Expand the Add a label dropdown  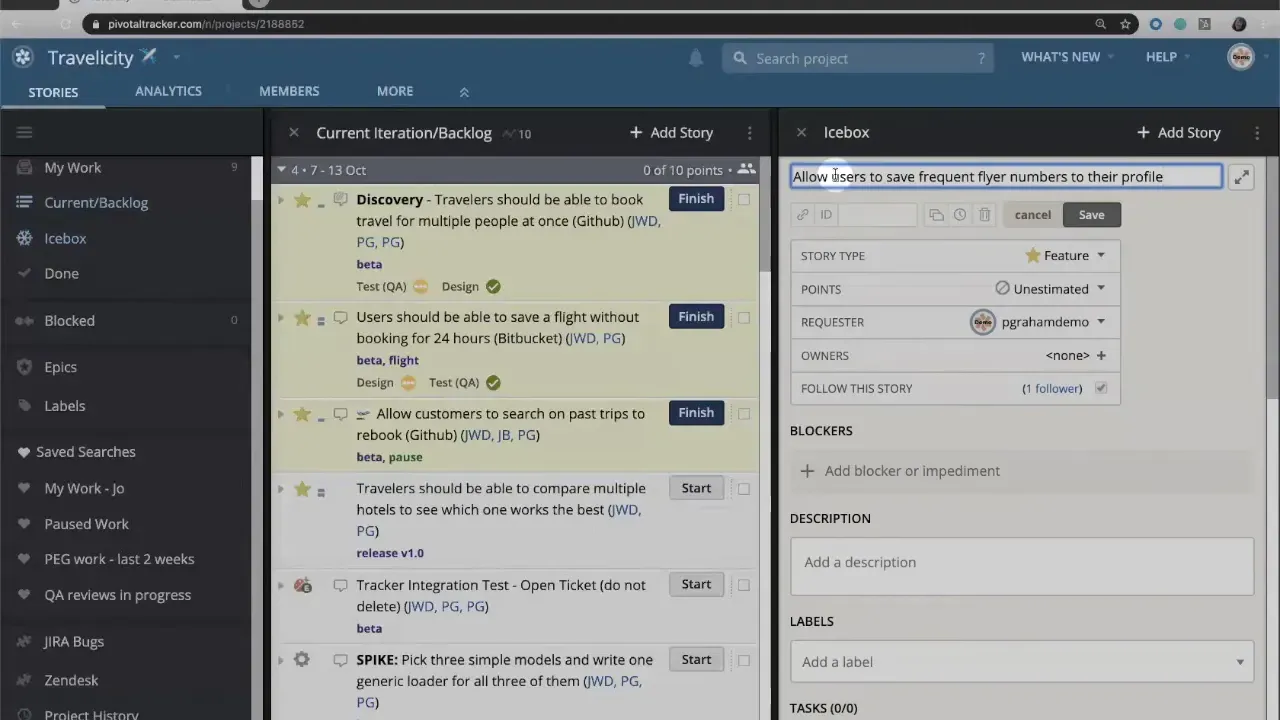[x=1240, y=661]
